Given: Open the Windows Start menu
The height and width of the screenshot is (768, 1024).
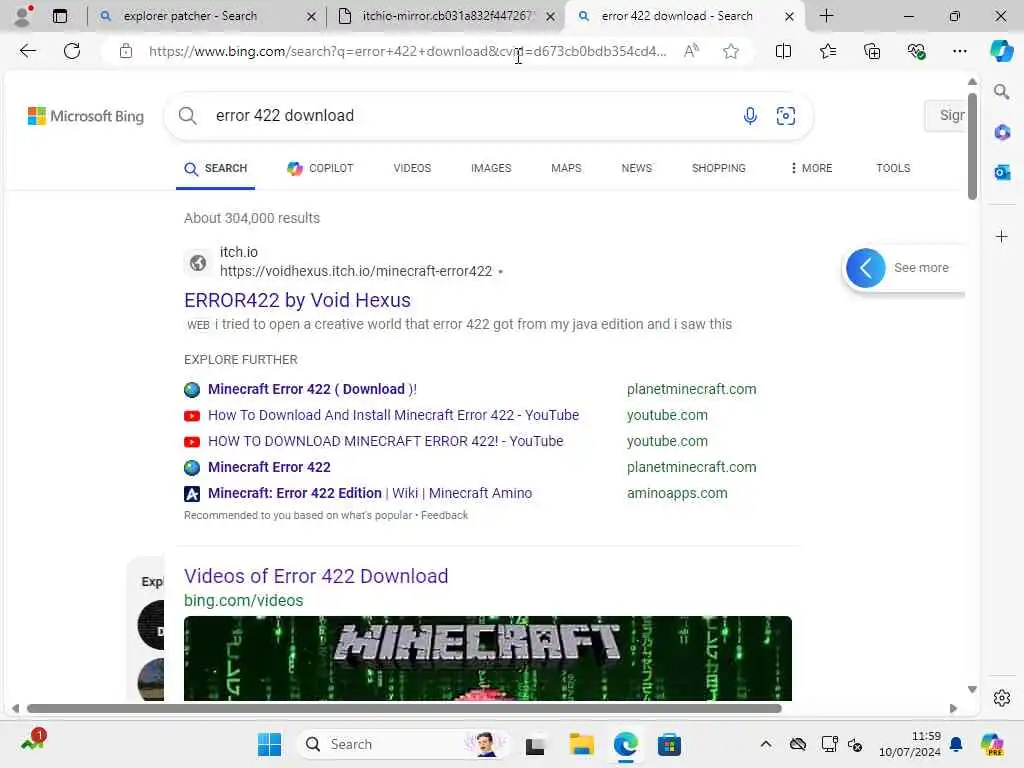Looking at the screenshot, I should (x=269, y=744).
